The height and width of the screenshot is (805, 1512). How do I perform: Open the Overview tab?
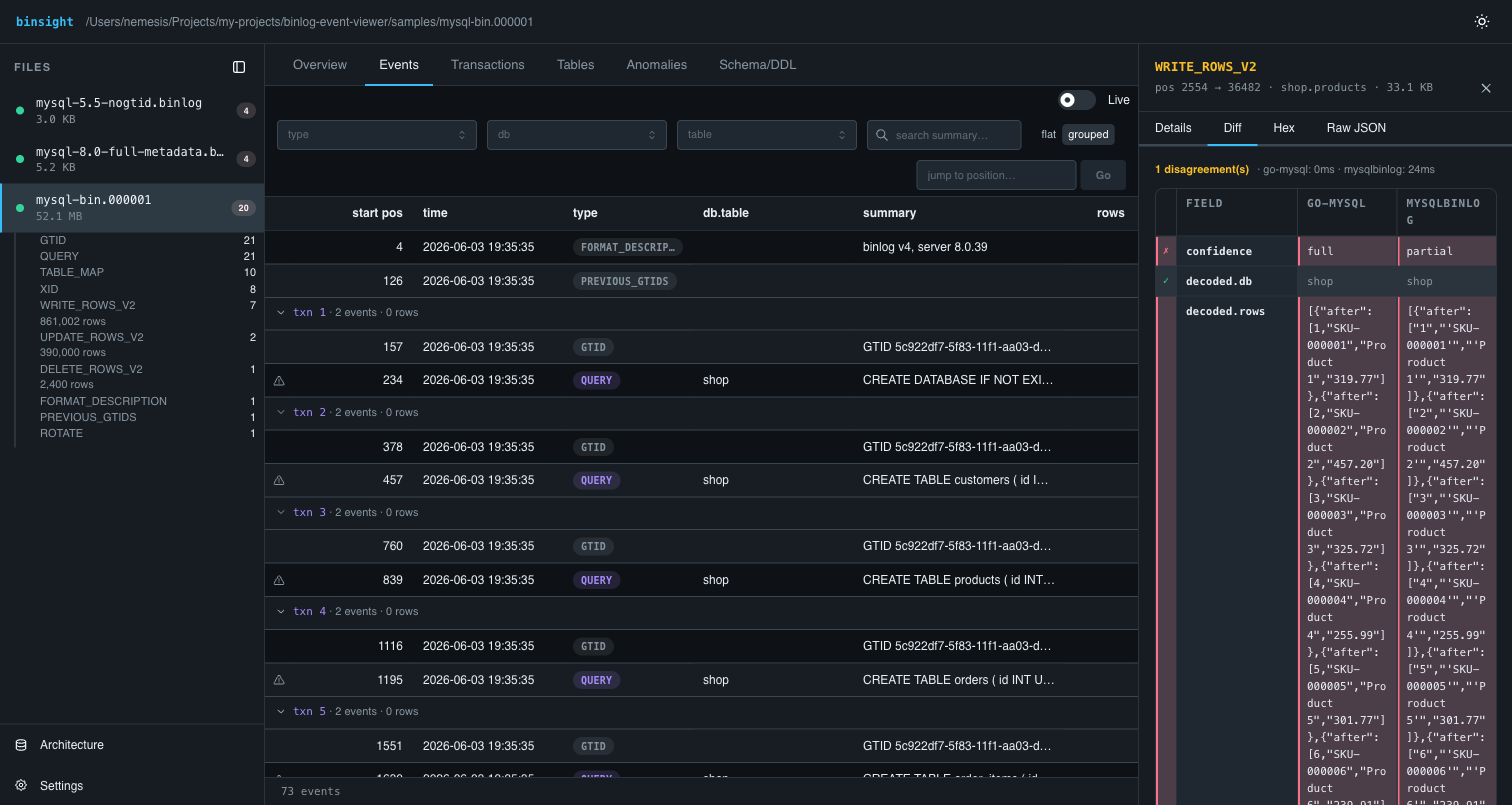pyautogui.click(x=320, y=65)
